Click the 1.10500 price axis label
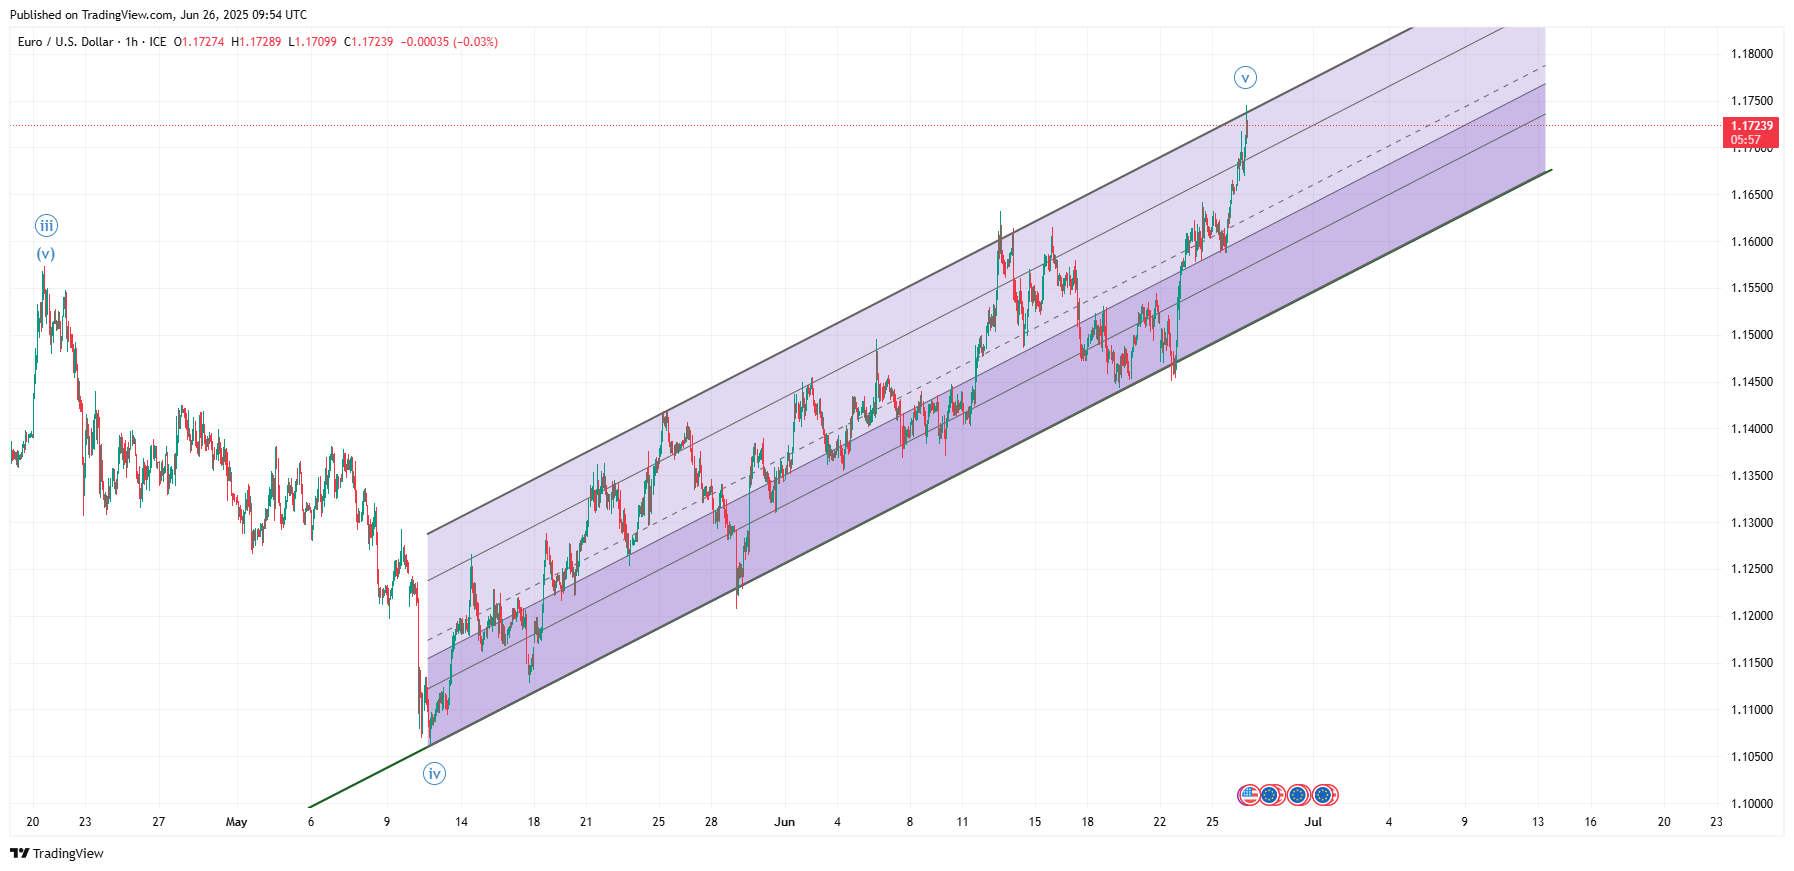 (x=1752, y=757)
